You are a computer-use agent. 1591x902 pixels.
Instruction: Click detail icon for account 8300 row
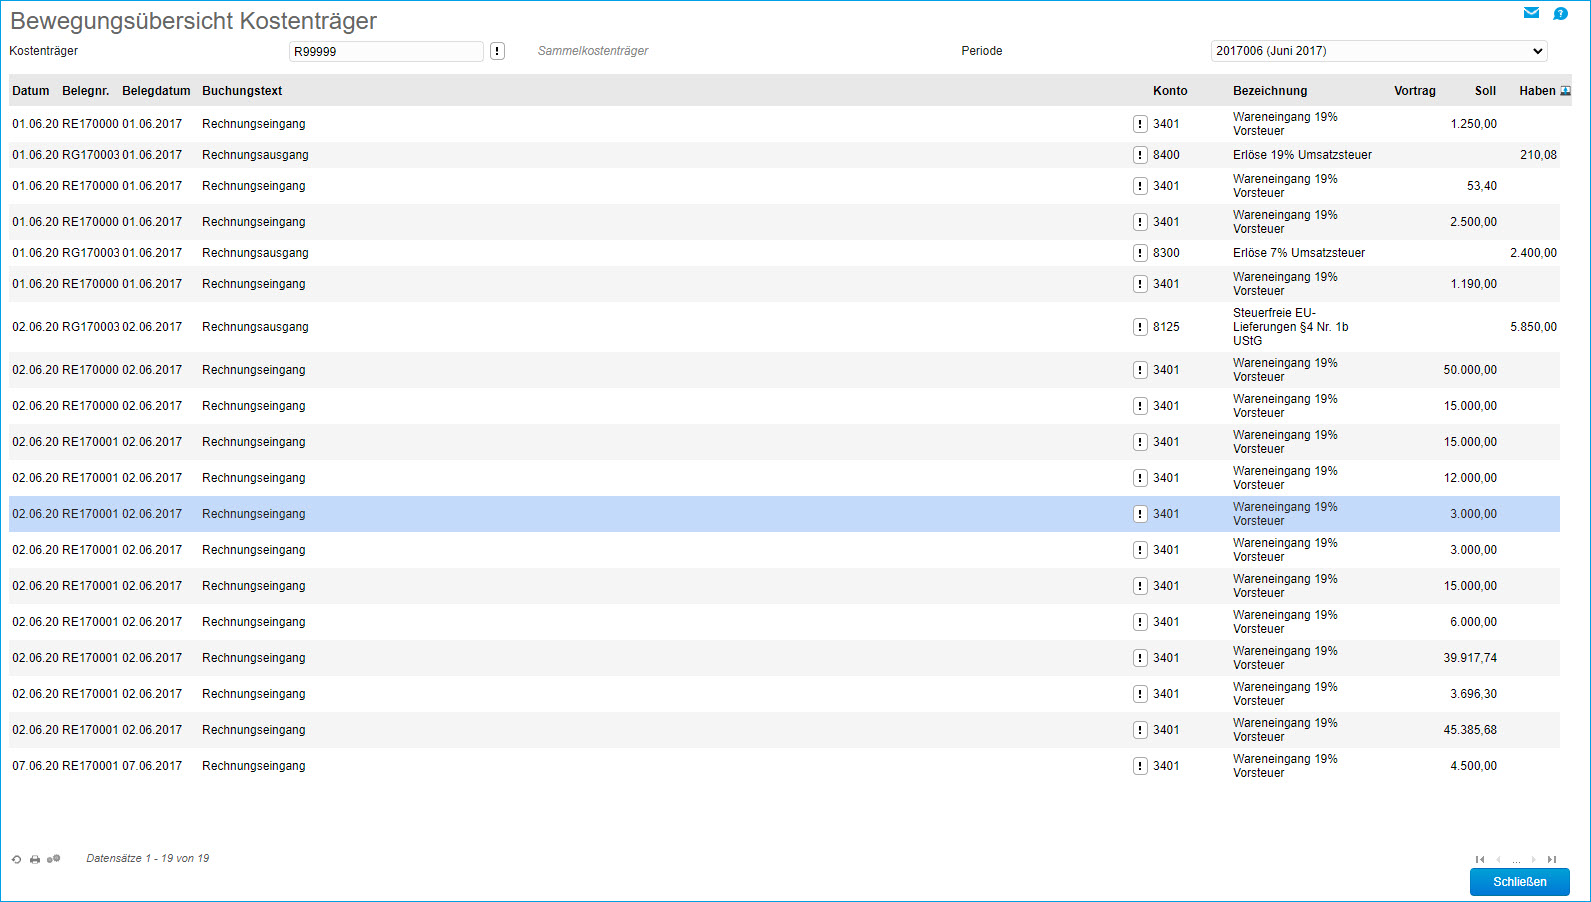point(1140,253)
